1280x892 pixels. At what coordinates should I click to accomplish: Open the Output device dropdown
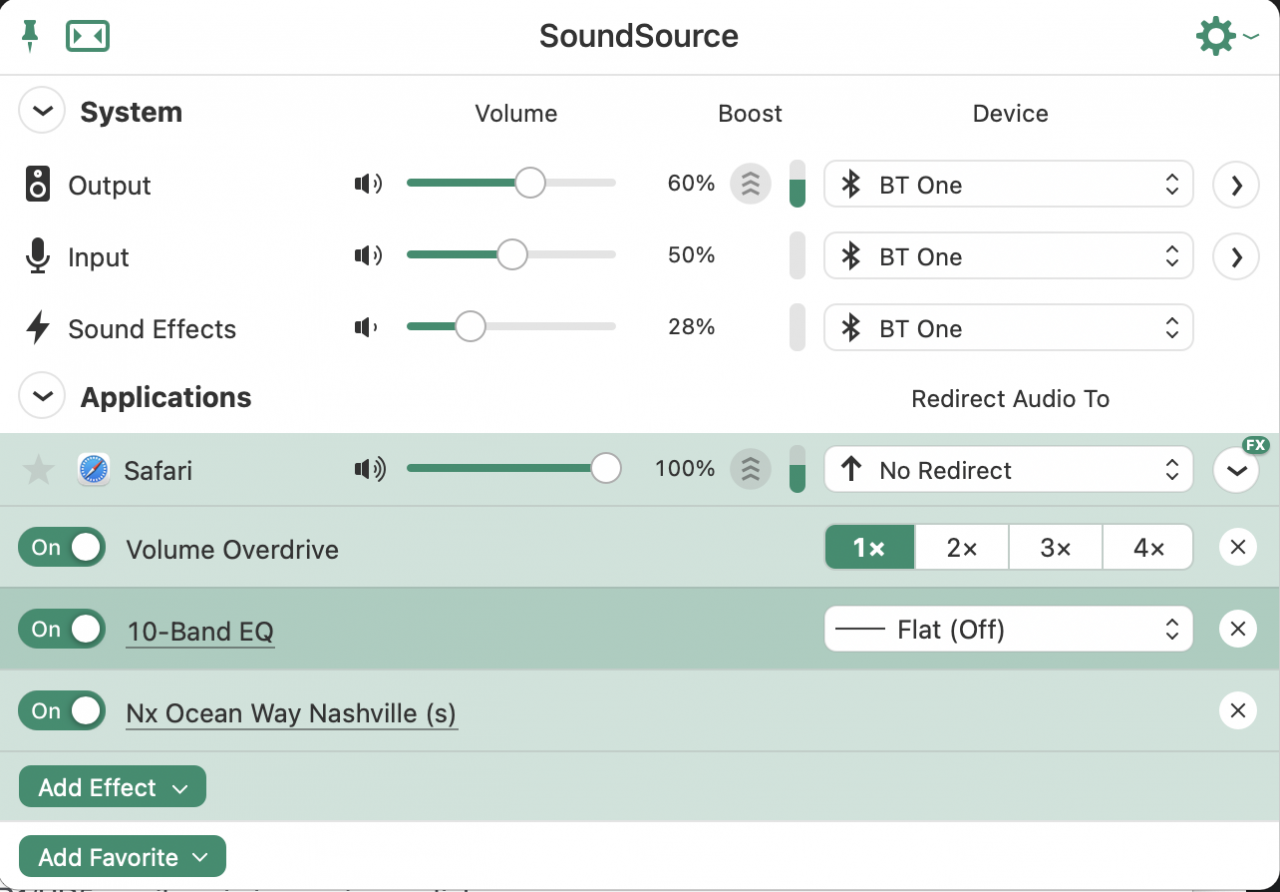click(x=1008, y=184)
